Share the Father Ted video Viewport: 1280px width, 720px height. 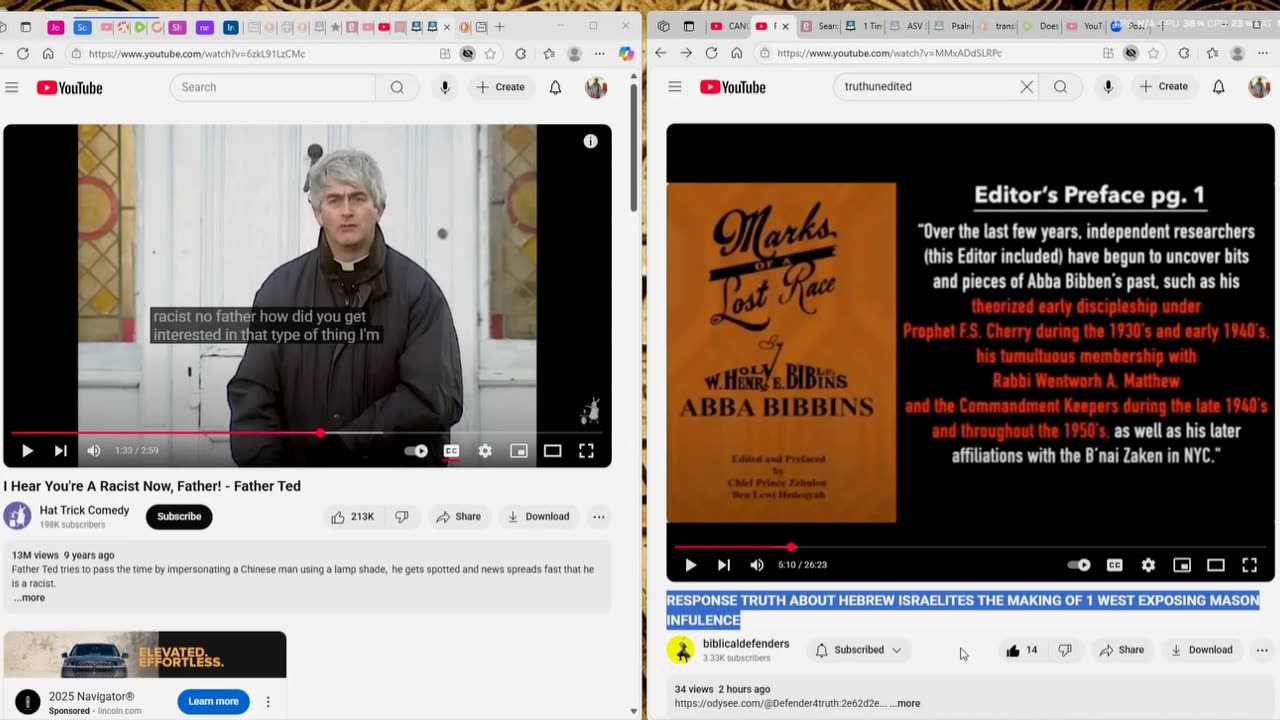click(458, 517)
